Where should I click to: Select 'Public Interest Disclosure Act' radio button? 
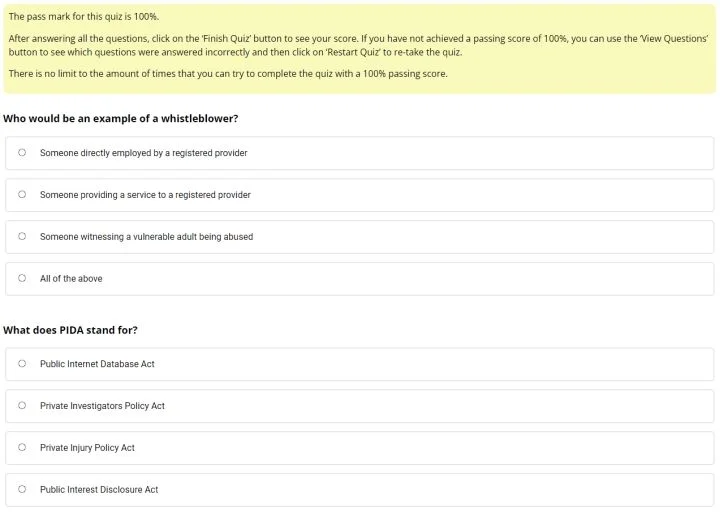coord(22,490)
